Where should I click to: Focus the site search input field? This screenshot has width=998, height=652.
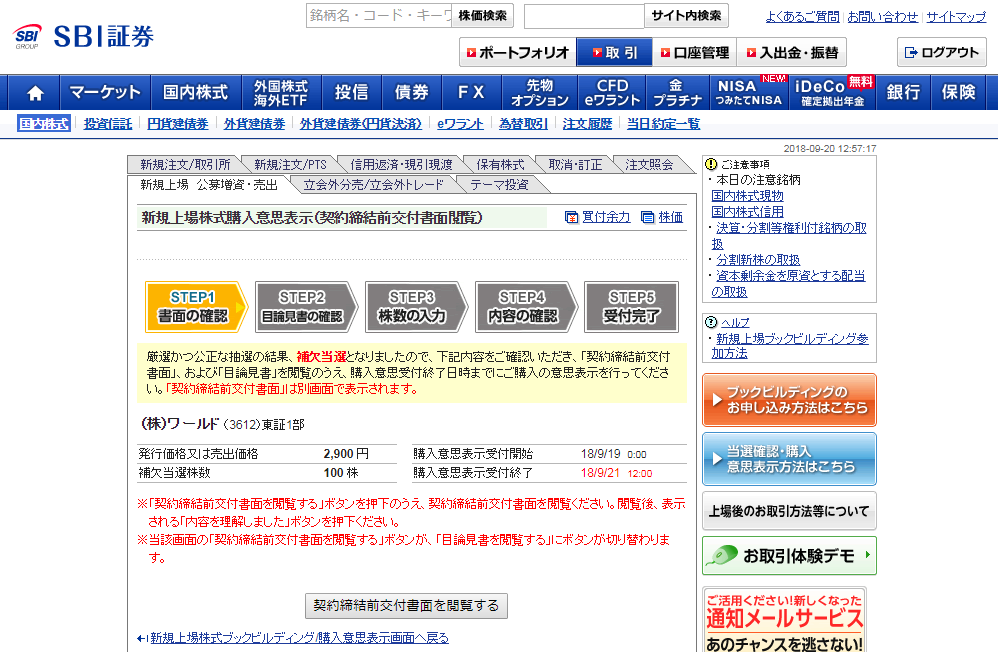[584, 16]
